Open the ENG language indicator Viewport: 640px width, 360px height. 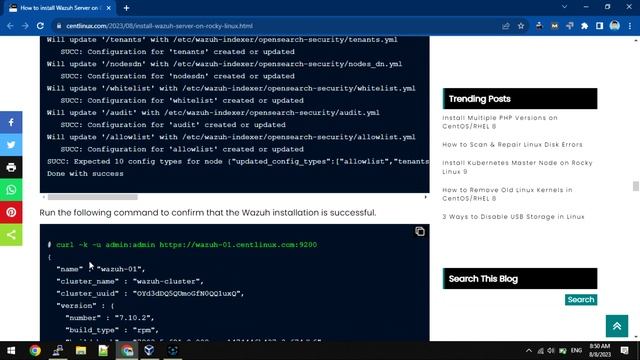pyautogui.click(x=576, y=350)
